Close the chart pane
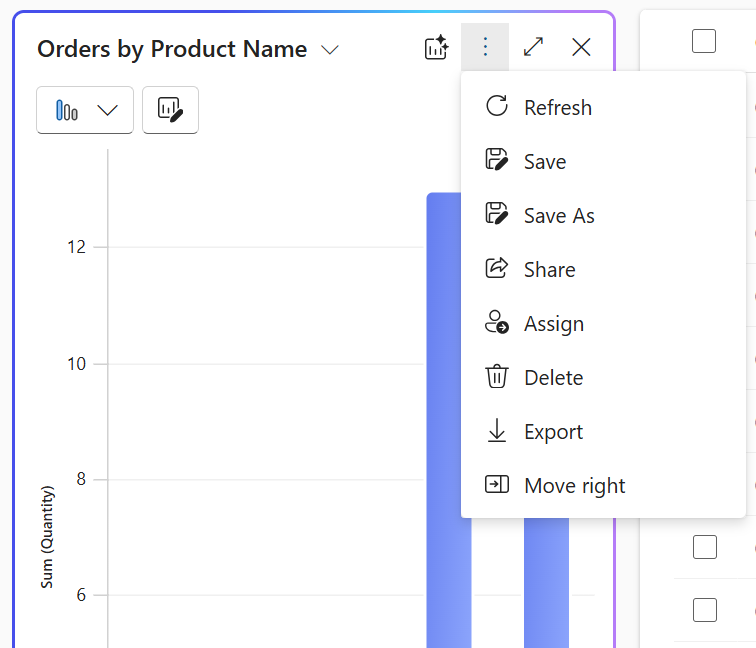 tap(581, 47)
